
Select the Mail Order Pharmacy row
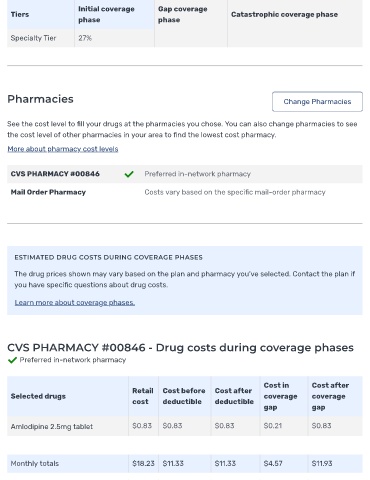(x=185, y=192)
